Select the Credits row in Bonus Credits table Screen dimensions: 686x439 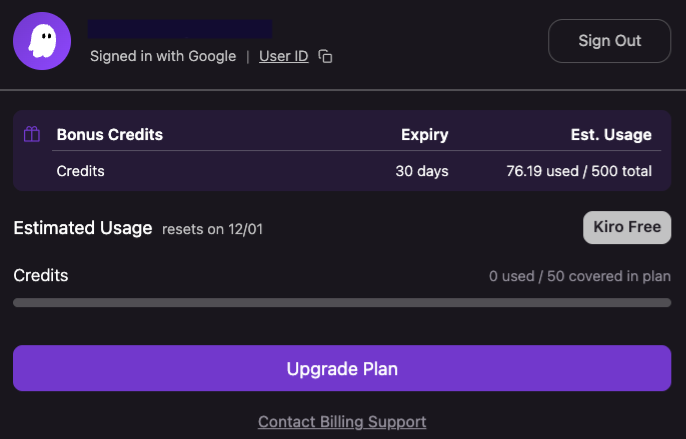81,171
